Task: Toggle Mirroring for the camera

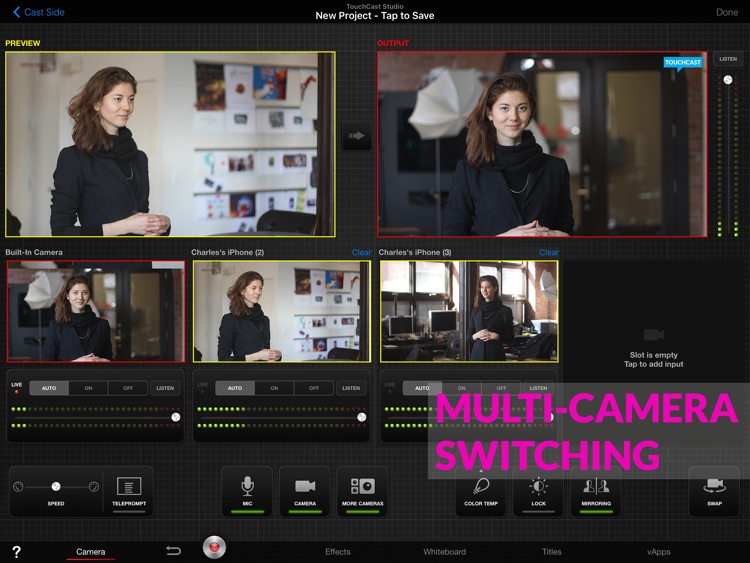Action: click(596, 492)
